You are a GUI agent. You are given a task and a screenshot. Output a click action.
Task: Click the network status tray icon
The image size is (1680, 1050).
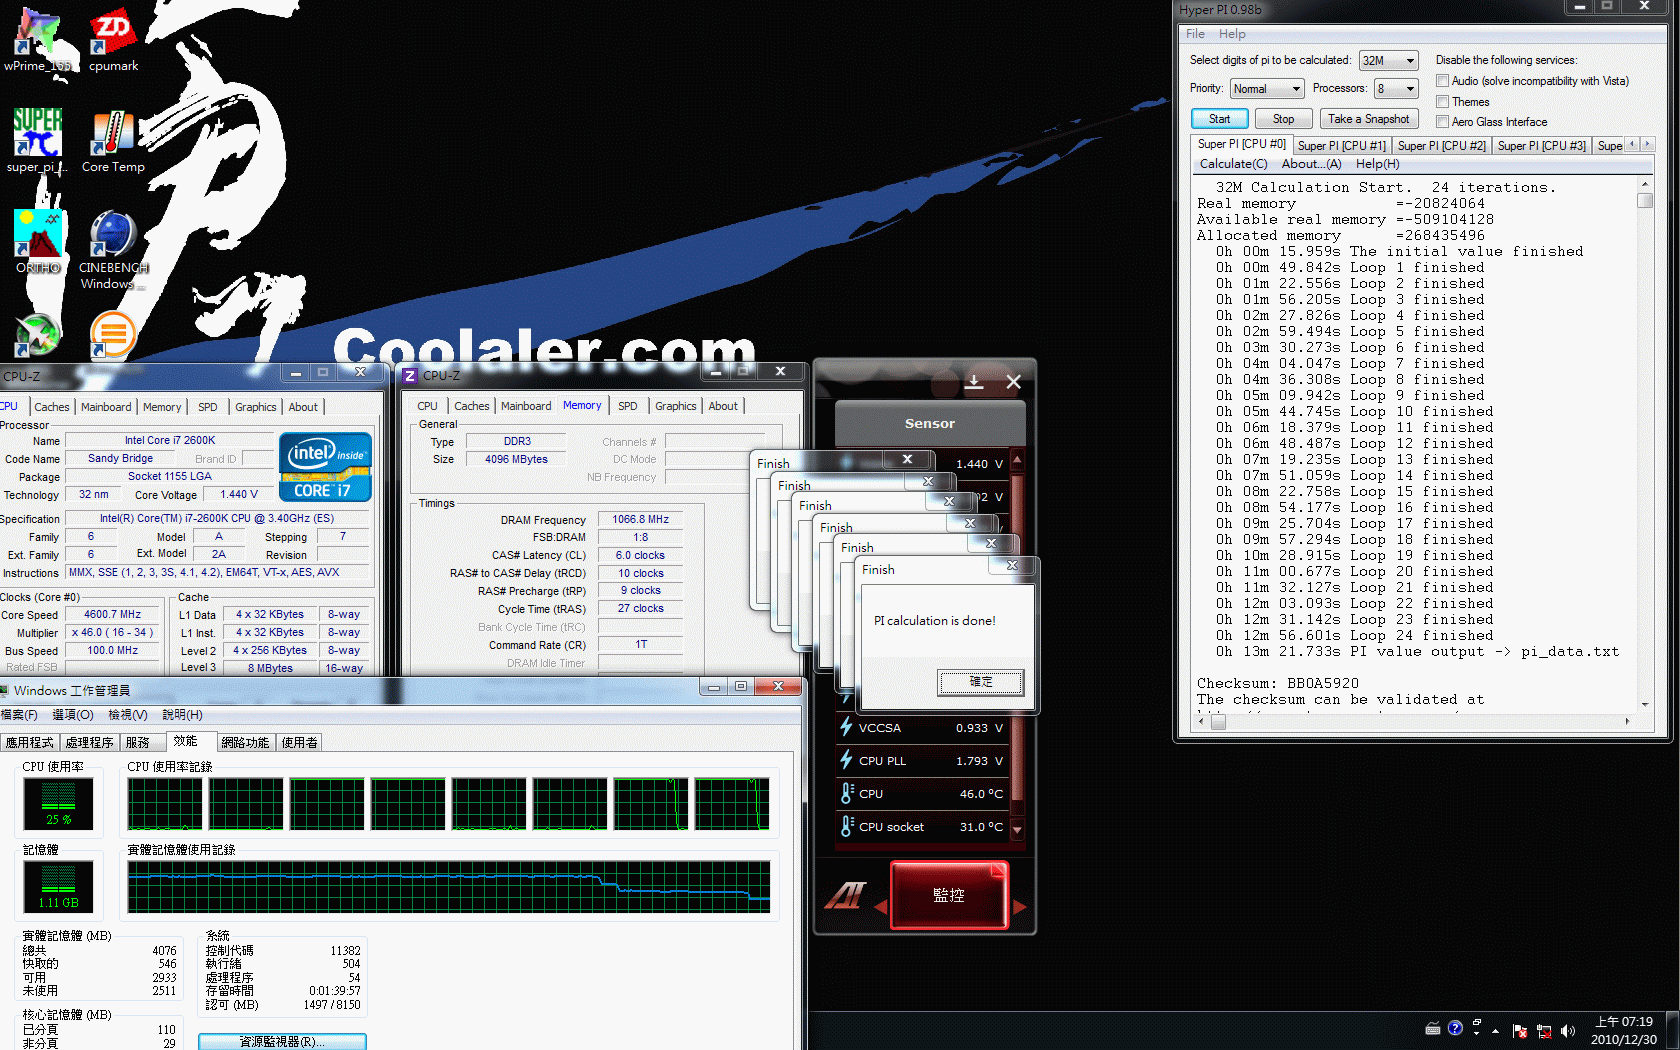[x=1544, y=1030]
